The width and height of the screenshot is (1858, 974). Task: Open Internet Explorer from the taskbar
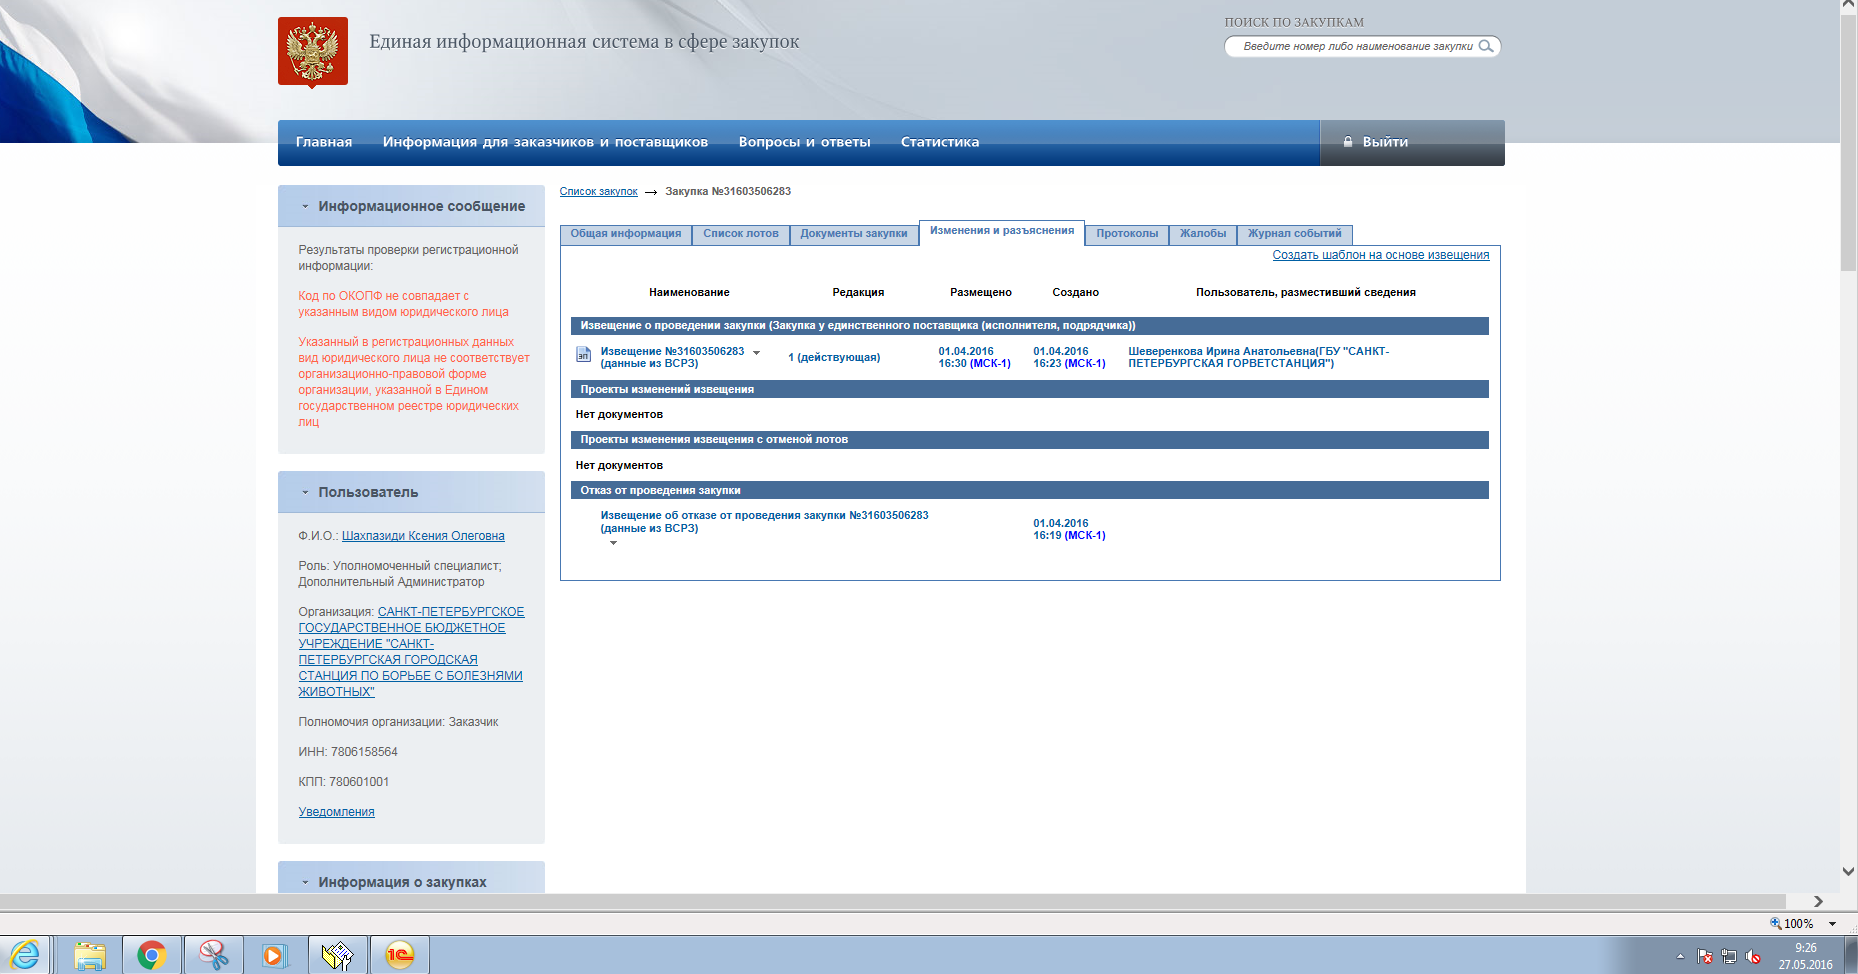coord(25,955)
